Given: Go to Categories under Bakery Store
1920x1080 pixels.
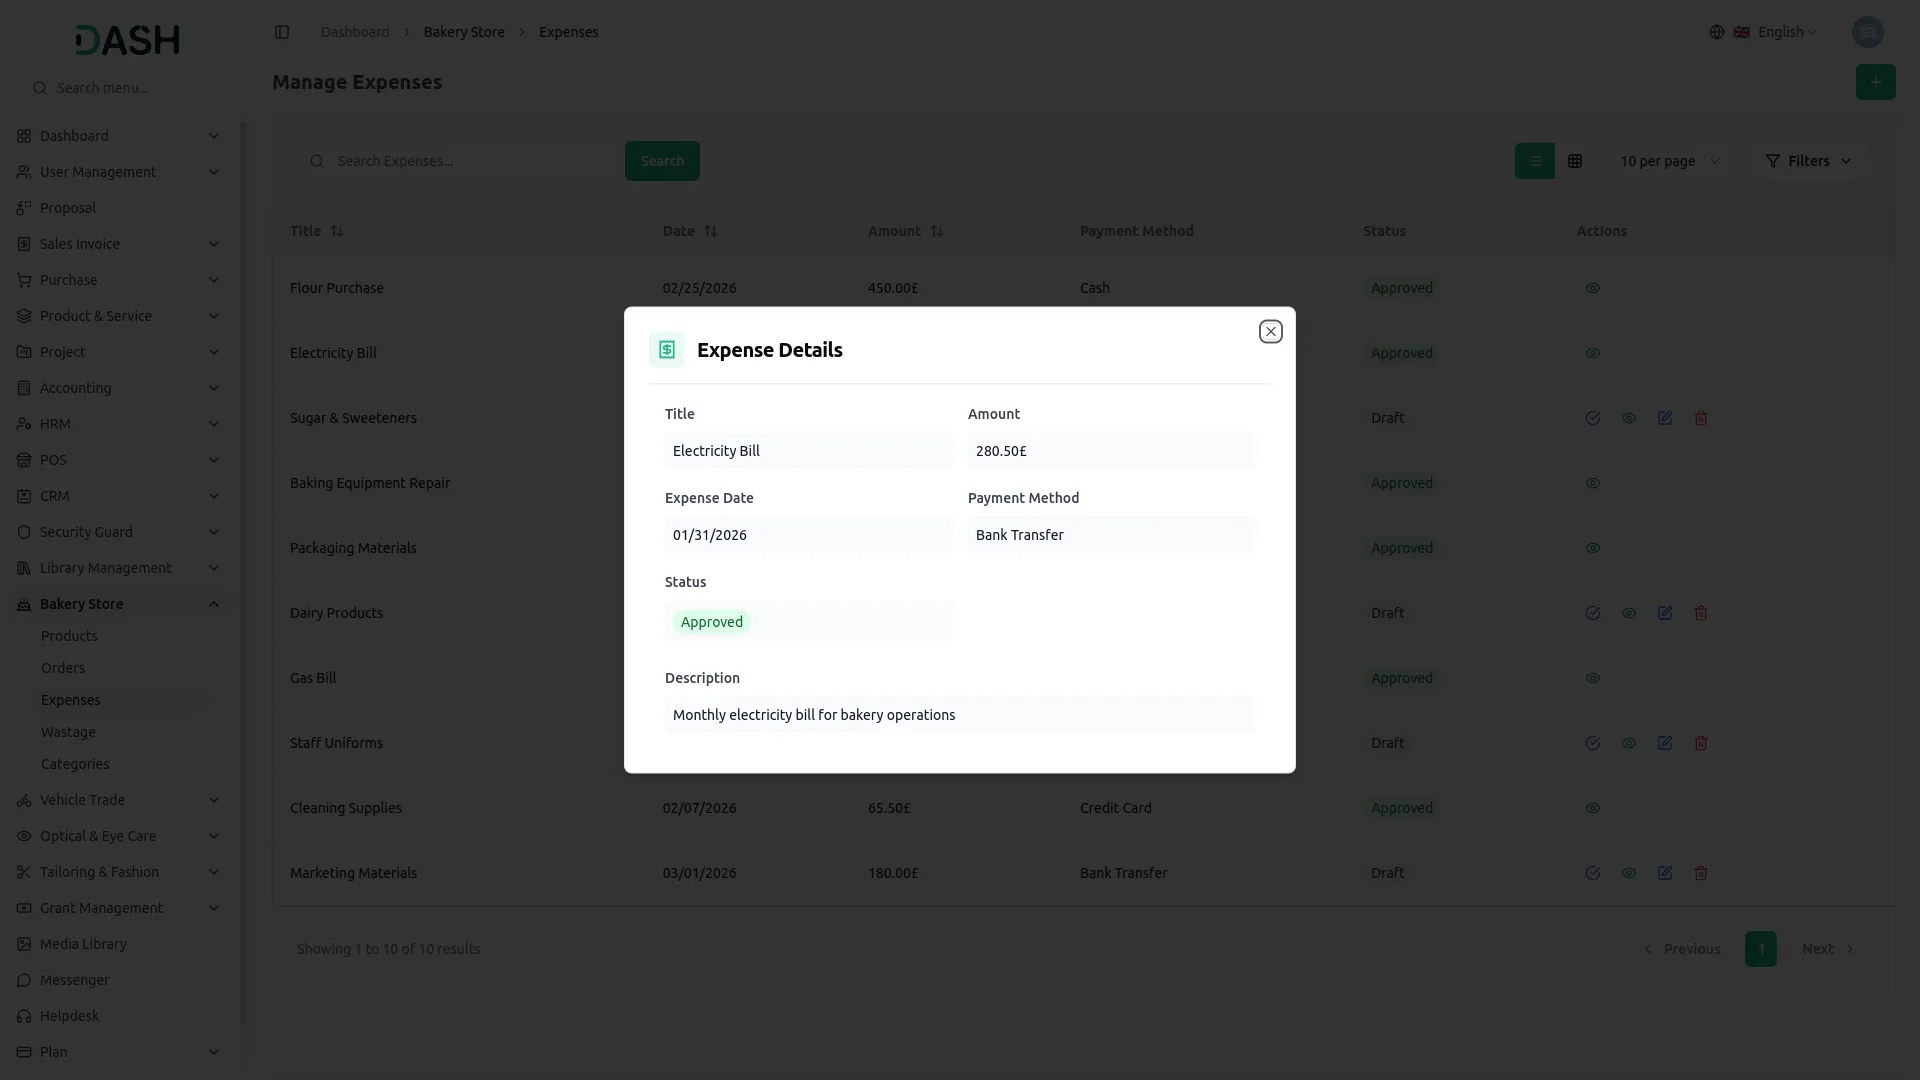Looking at the screenshot, I should [x=75, y=764].
